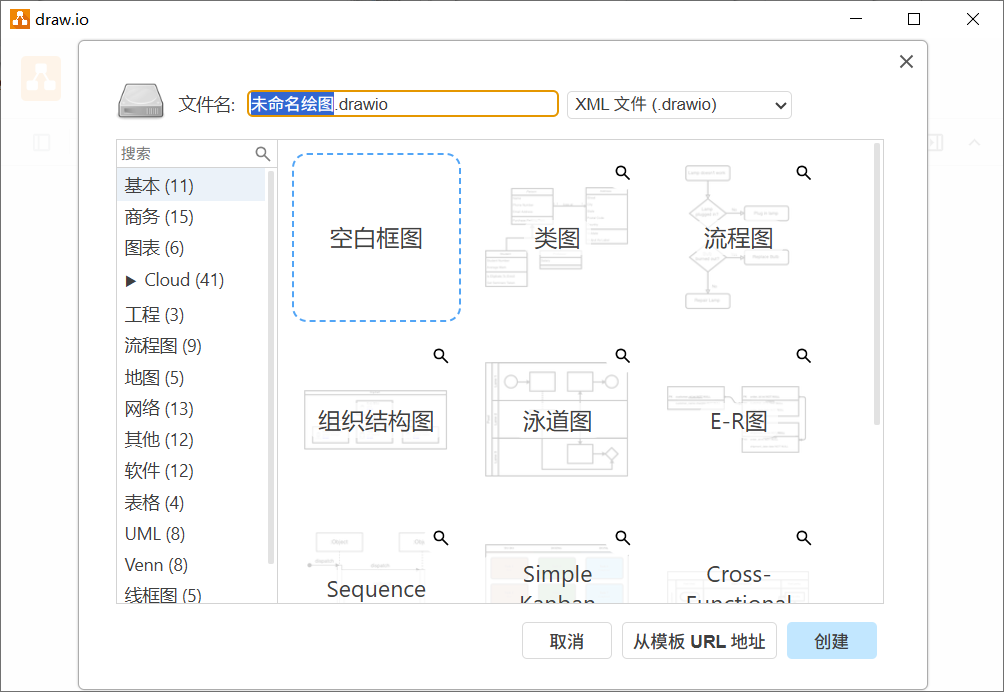The image size is (1004, 692).
Task: Click the file name input field
Action: tap(402, 104)
